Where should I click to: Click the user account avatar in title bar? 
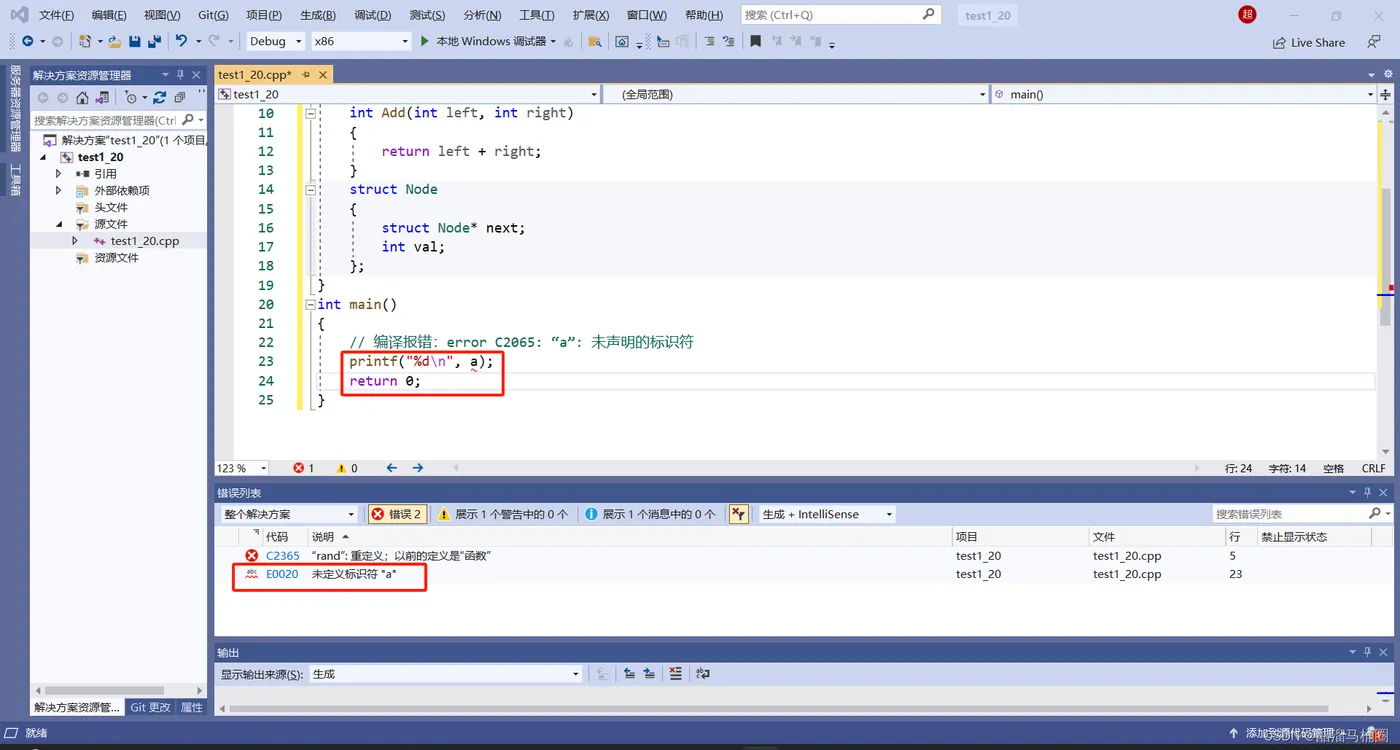point(1247,14)
